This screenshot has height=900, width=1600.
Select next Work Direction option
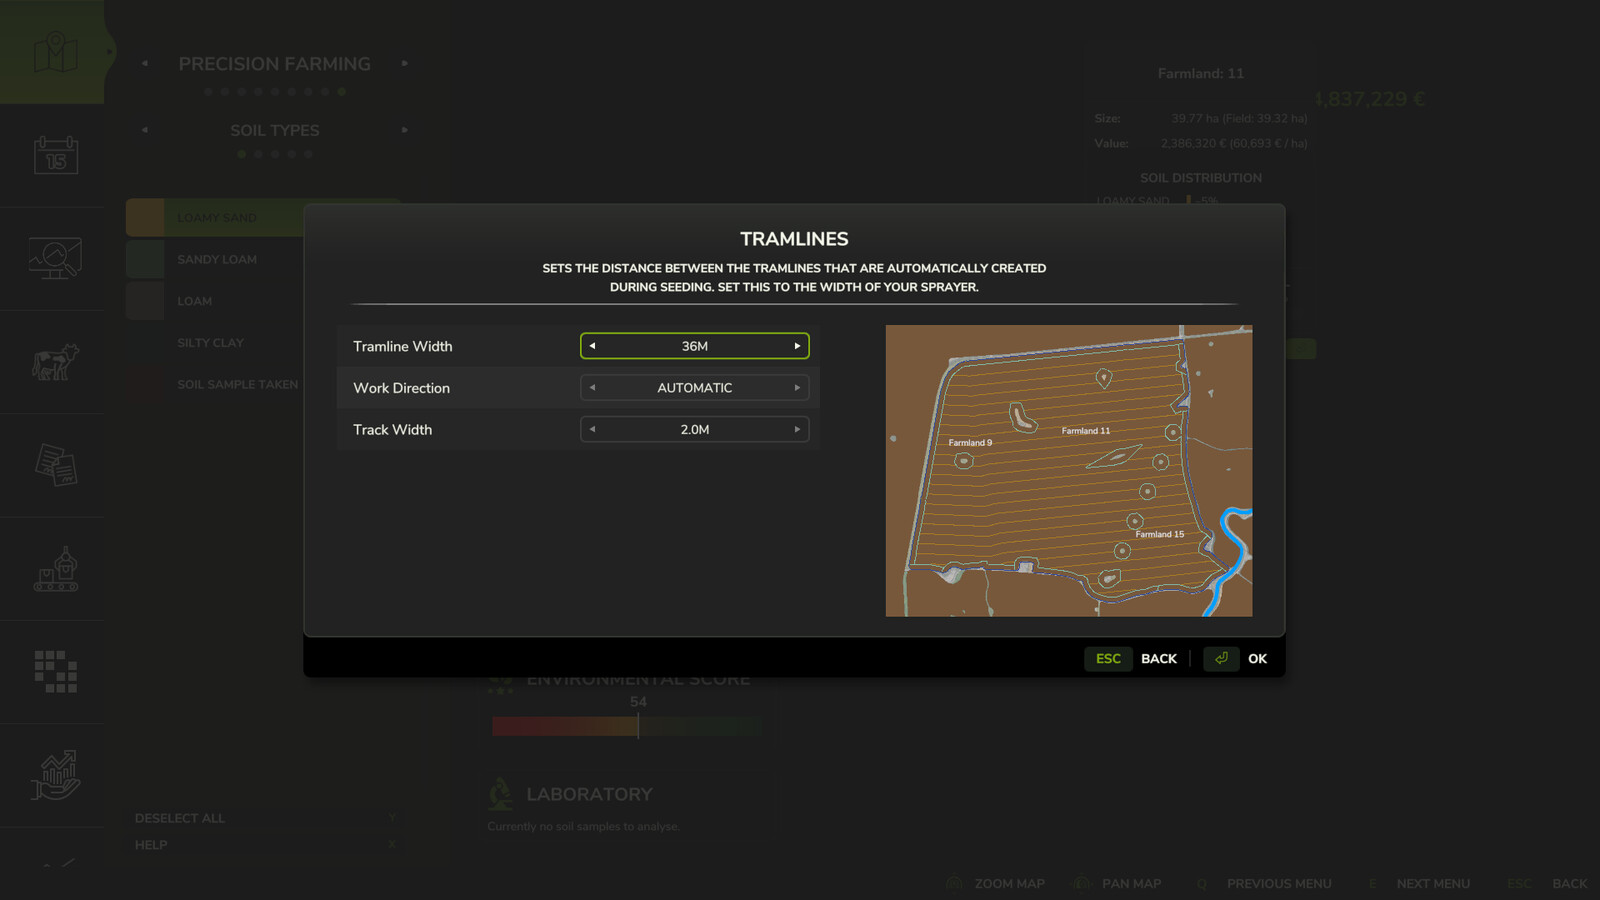(797, 388)
